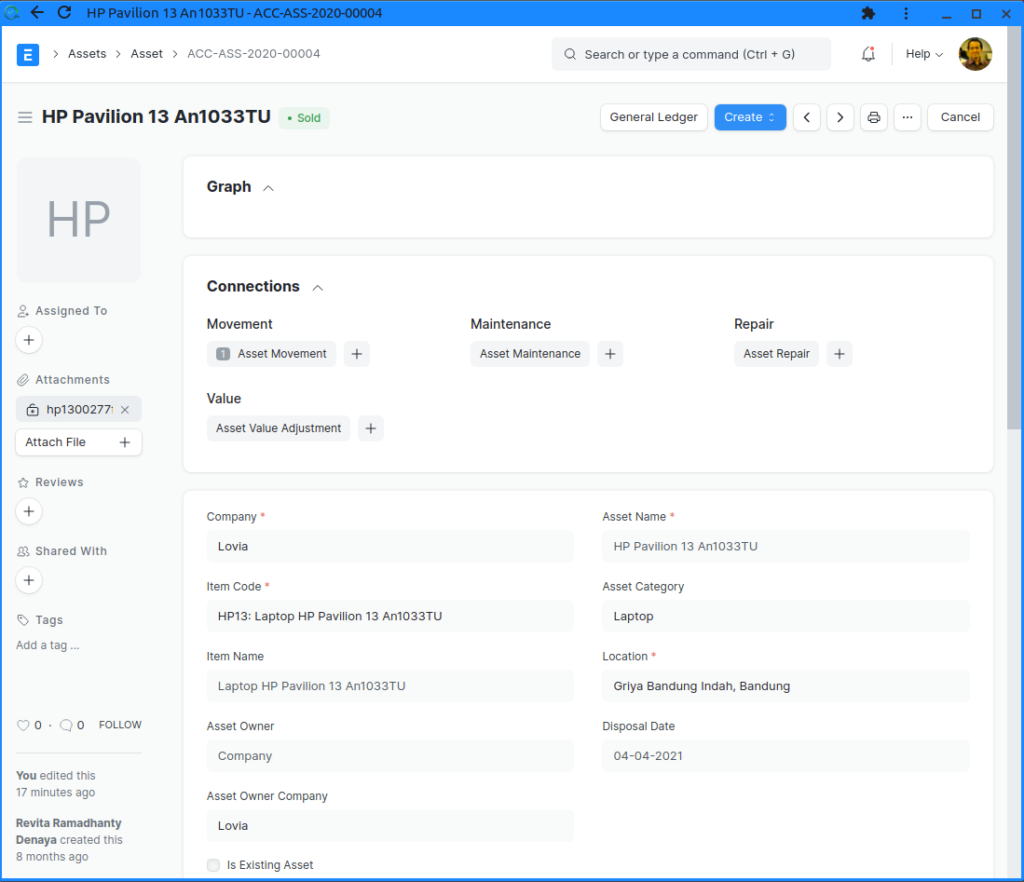
Task: Click the Item Name field
Action: 390,686
